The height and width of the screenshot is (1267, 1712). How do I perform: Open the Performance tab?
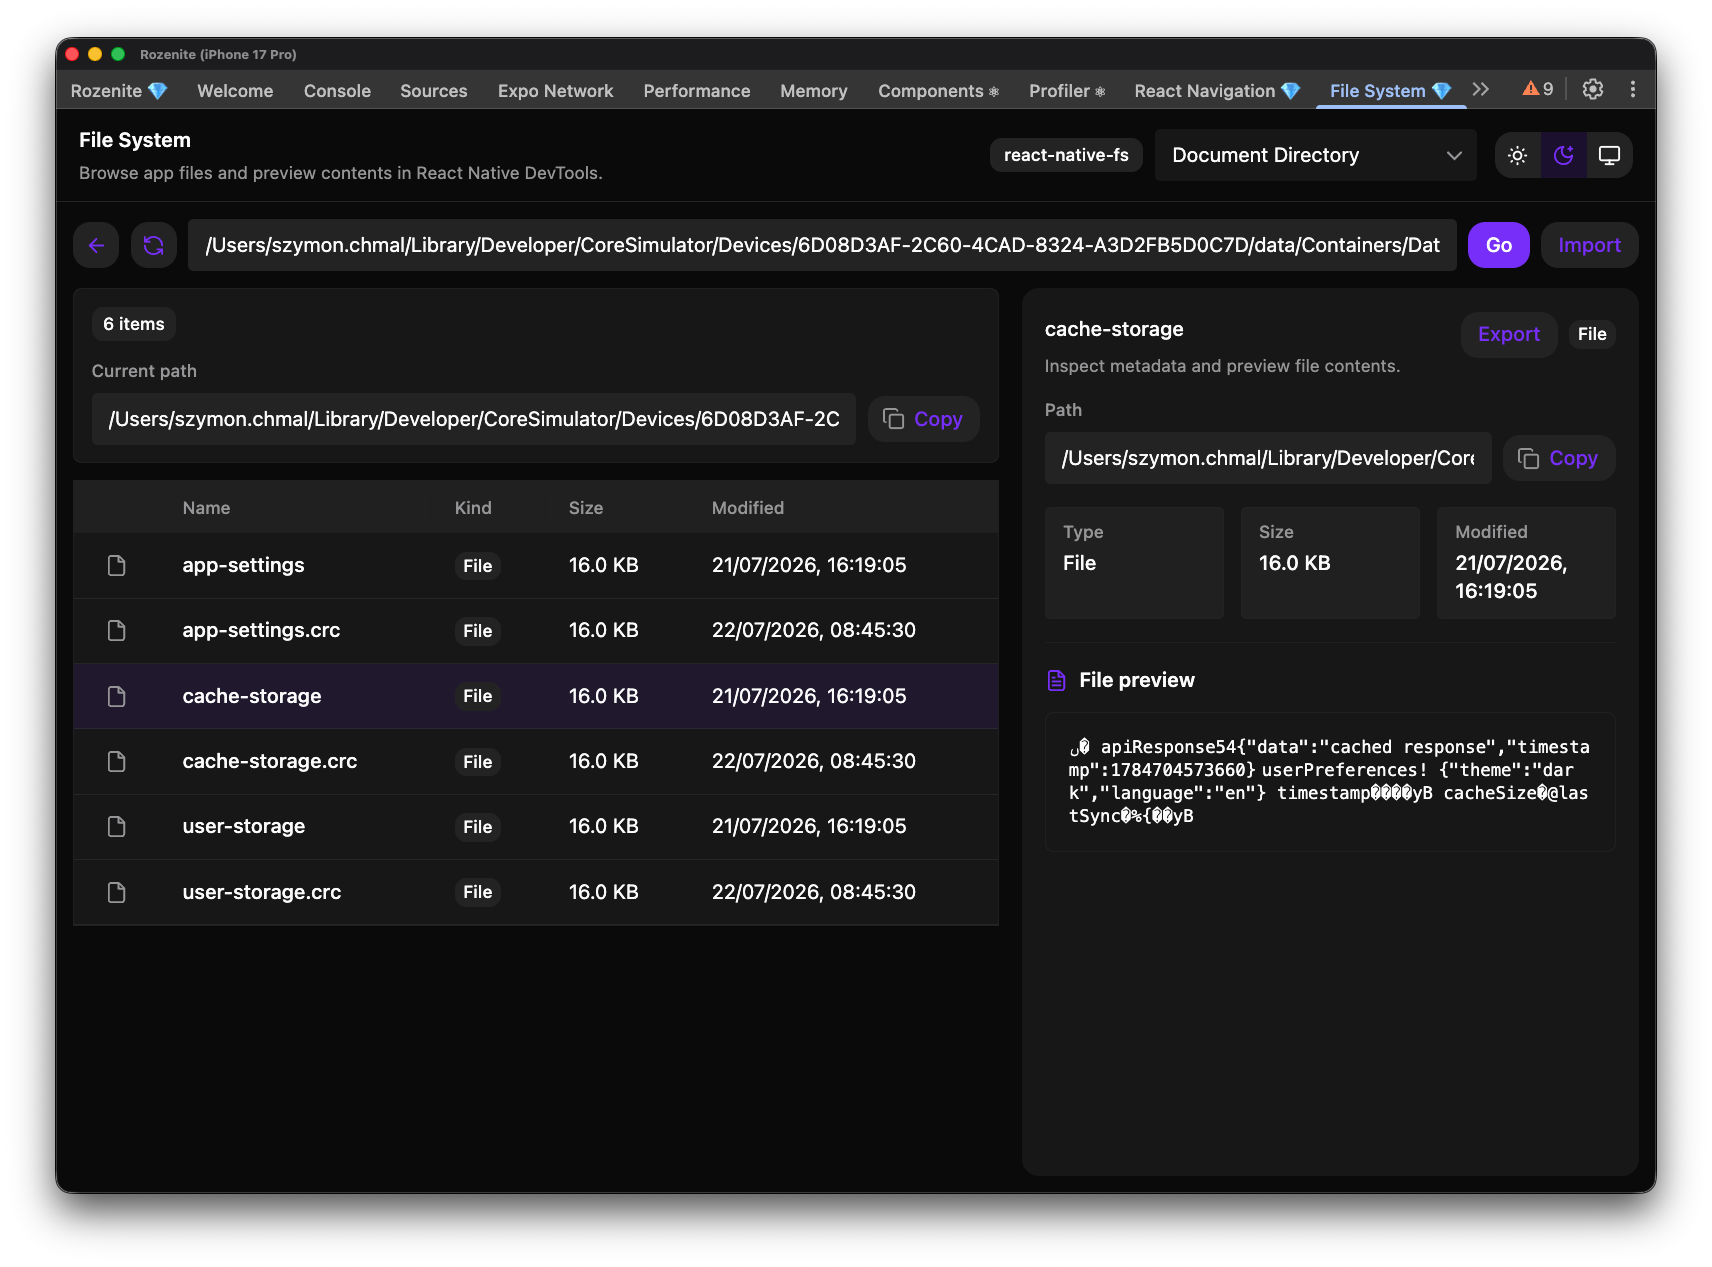tap(697, 91)
